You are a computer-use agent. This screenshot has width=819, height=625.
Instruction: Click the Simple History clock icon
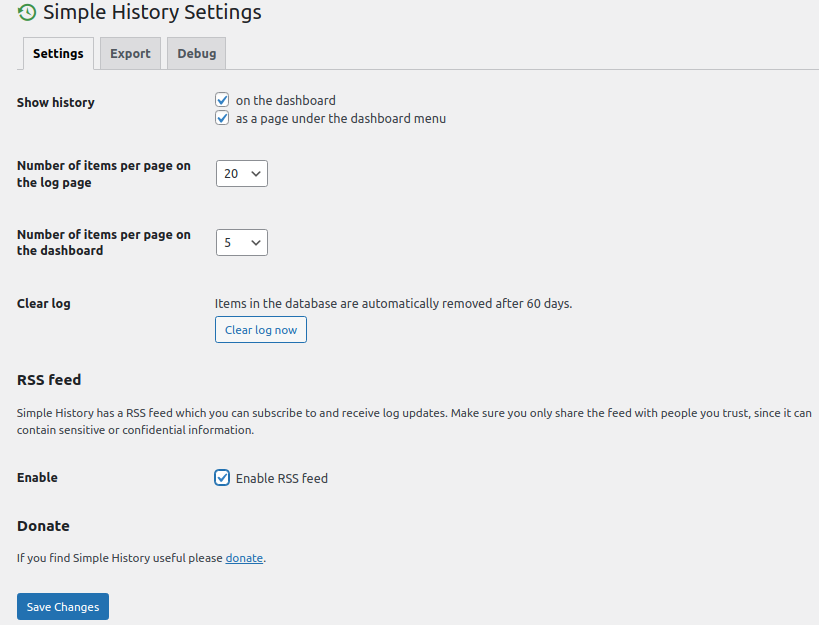27,12
